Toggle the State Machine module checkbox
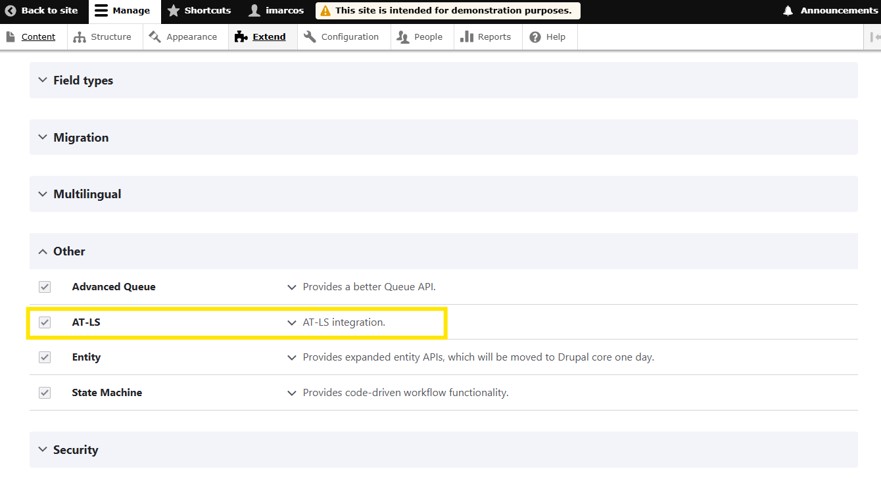The image size is (881, 487). (x=45, y=393)
